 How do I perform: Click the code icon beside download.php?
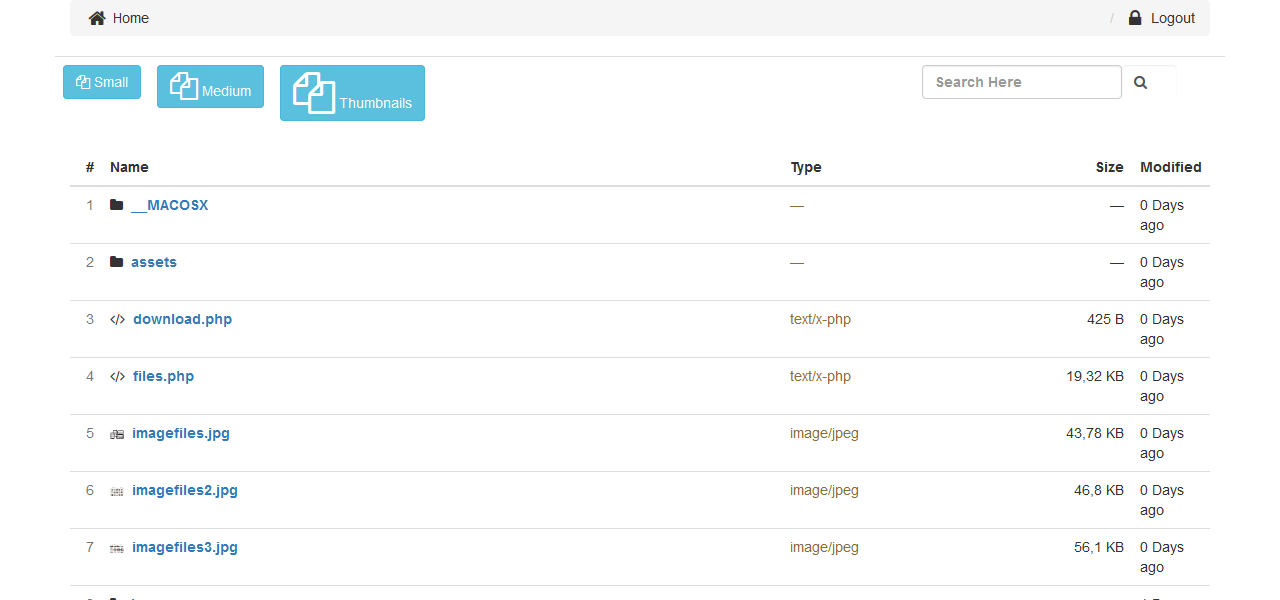tap(118, 320)
